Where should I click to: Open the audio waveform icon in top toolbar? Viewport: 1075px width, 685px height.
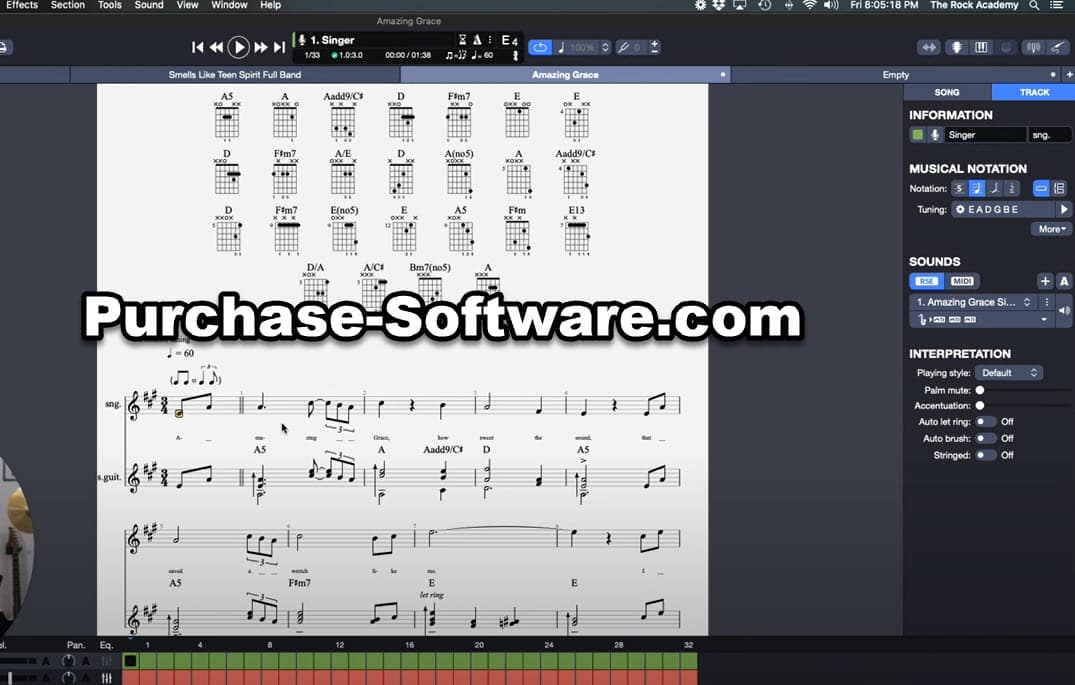(929, 47)
